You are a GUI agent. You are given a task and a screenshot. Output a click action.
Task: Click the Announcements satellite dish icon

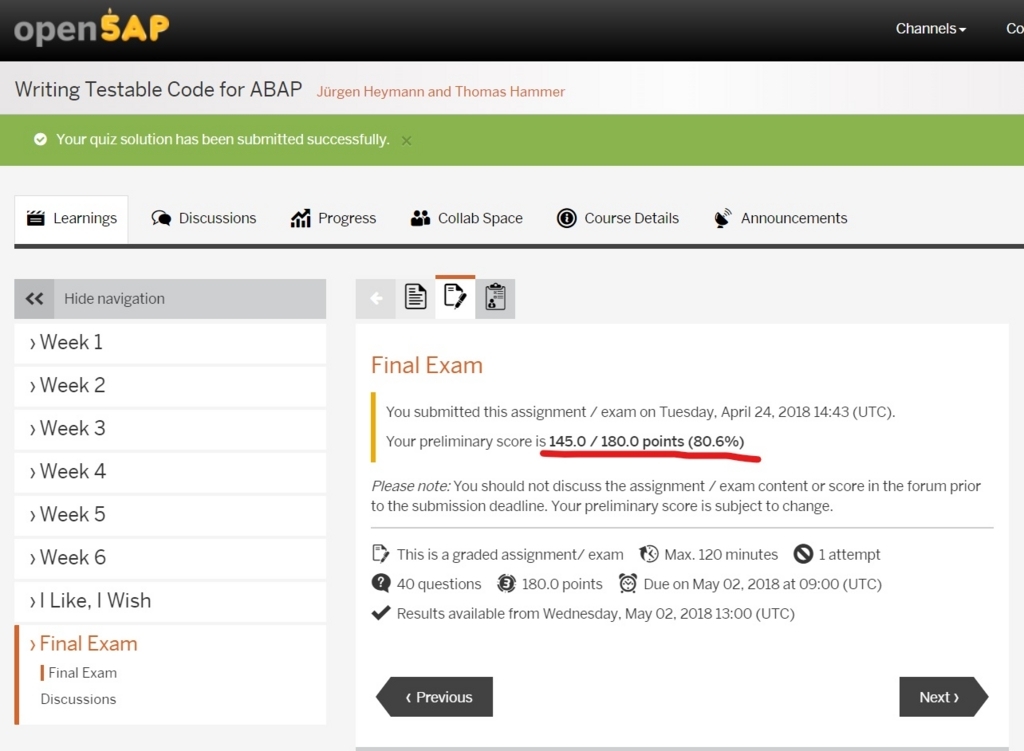[x=723, y=218]
